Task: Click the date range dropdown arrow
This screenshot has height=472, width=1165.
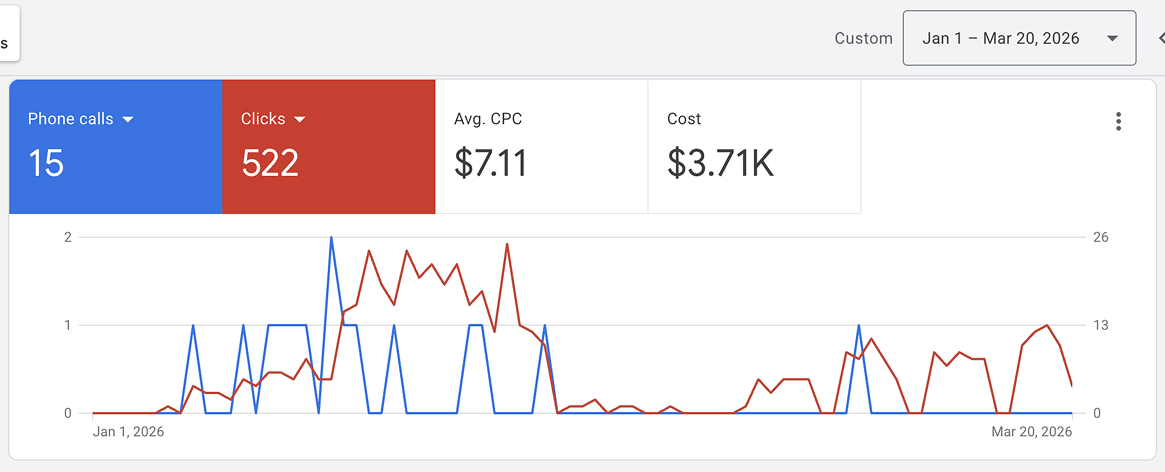Action: point(1112,39)
